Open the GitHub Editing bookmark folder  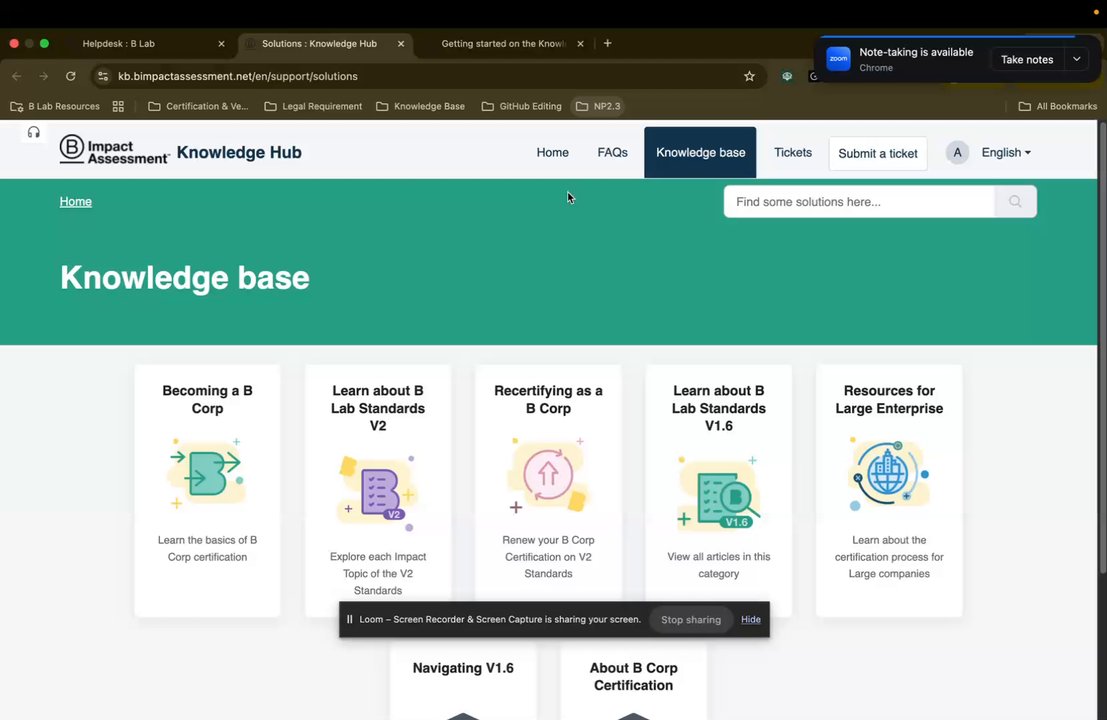pyautogui.click(x=522, y=107)
